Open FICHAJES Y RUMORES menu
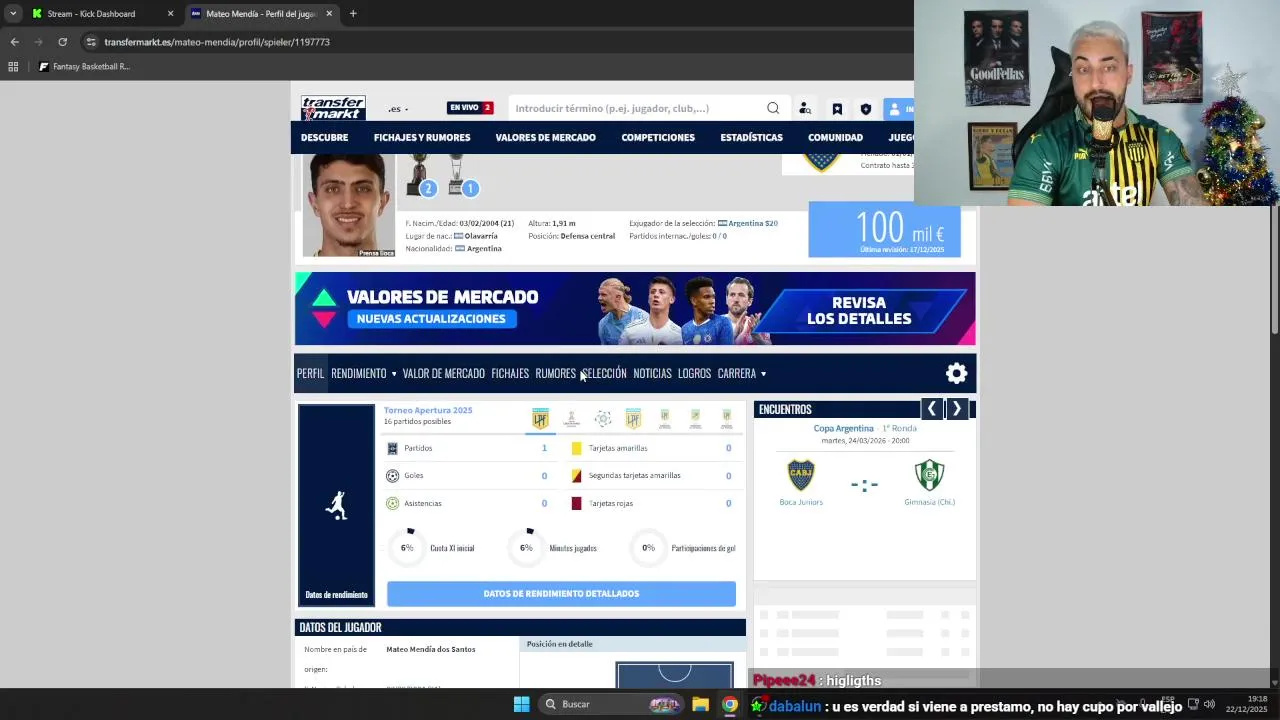This screenshot has width=1280, height=720. [422, 137]
